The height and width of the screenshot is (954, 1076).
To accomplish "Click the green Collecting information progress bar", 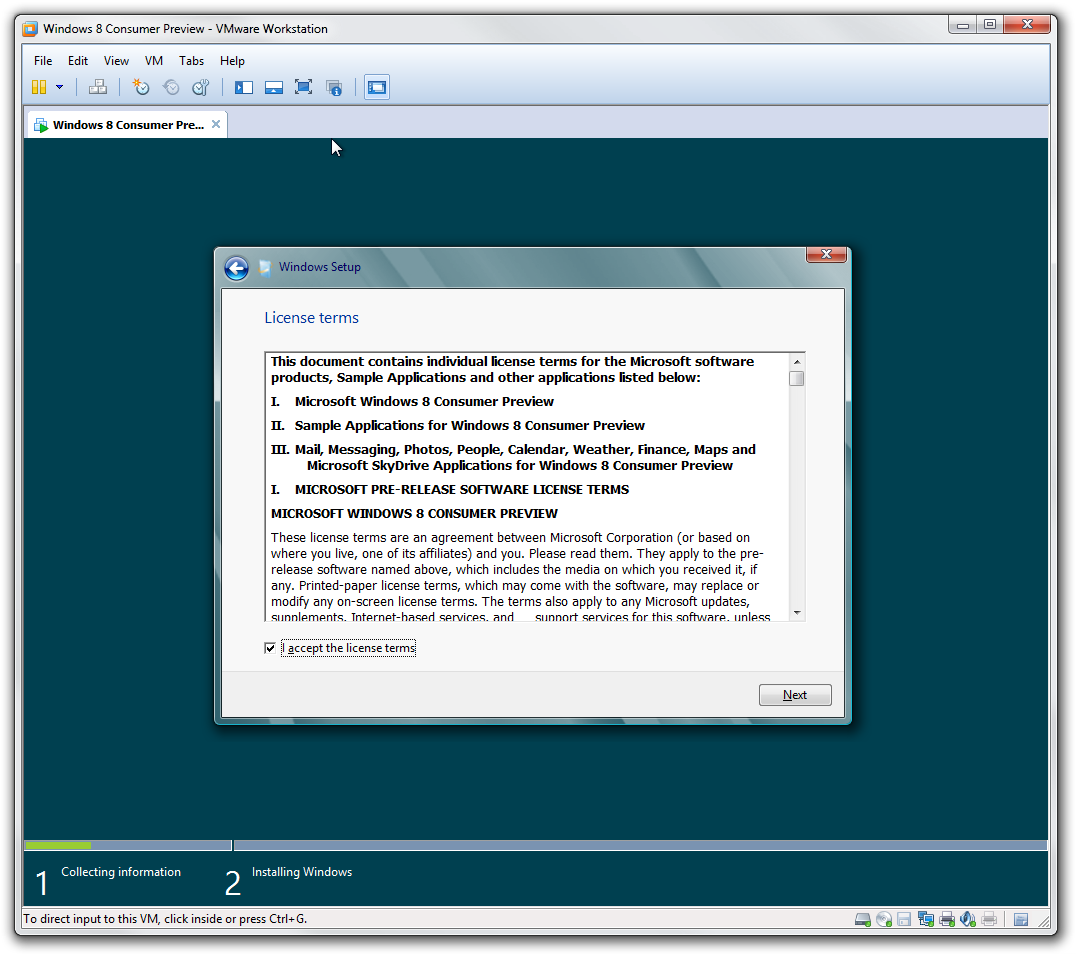I will point(57,845).
